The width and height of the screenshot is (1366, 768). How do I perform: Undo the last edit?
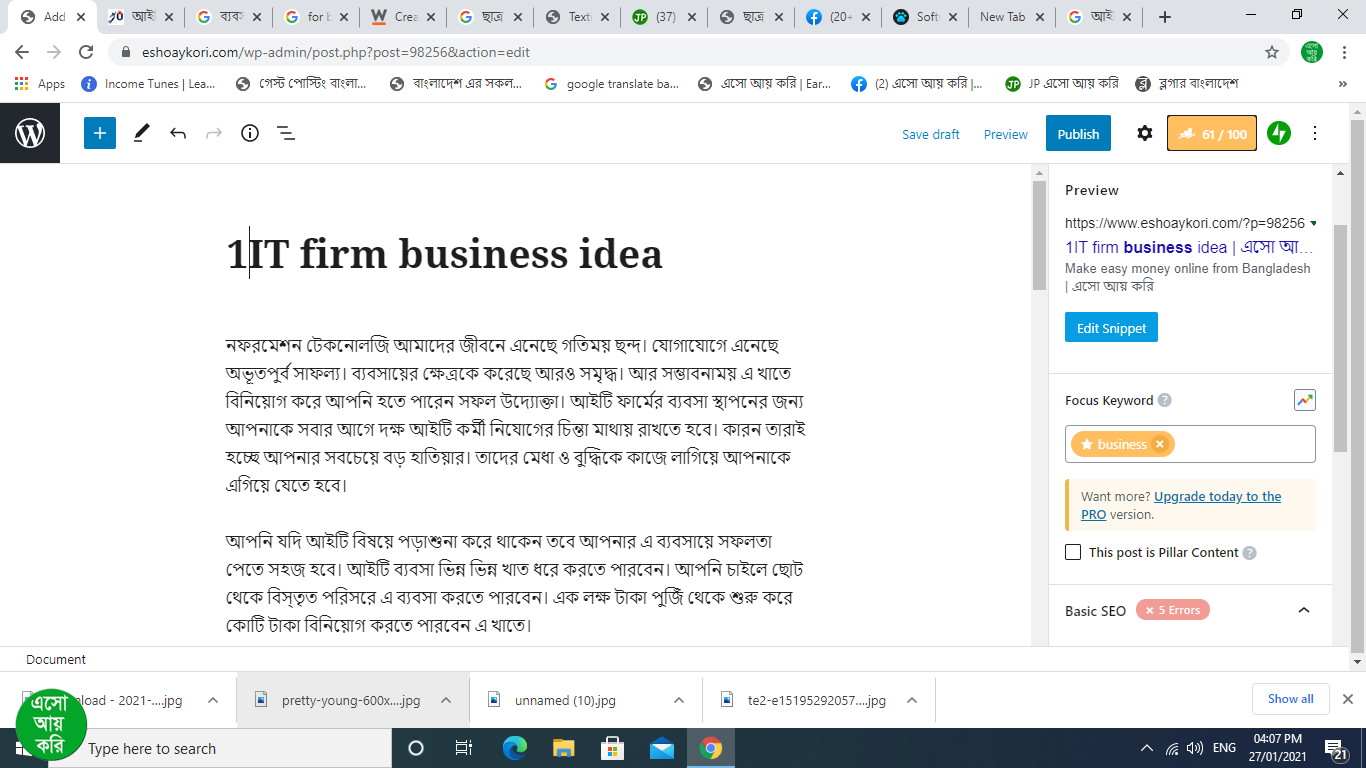click(178, 133)
